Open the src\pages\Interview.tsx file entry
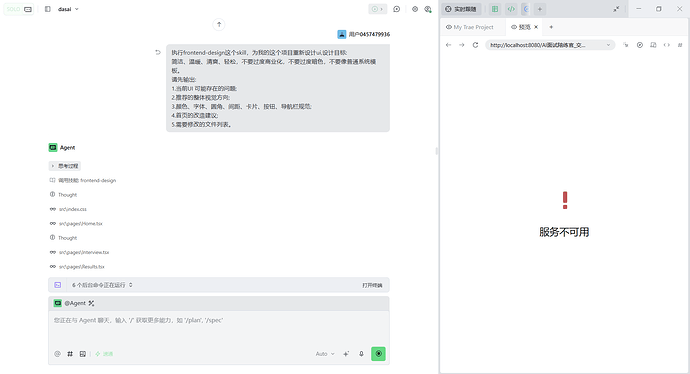Image resolution: width=690 pixels, height=374 pixels. (x=79, y=252)
